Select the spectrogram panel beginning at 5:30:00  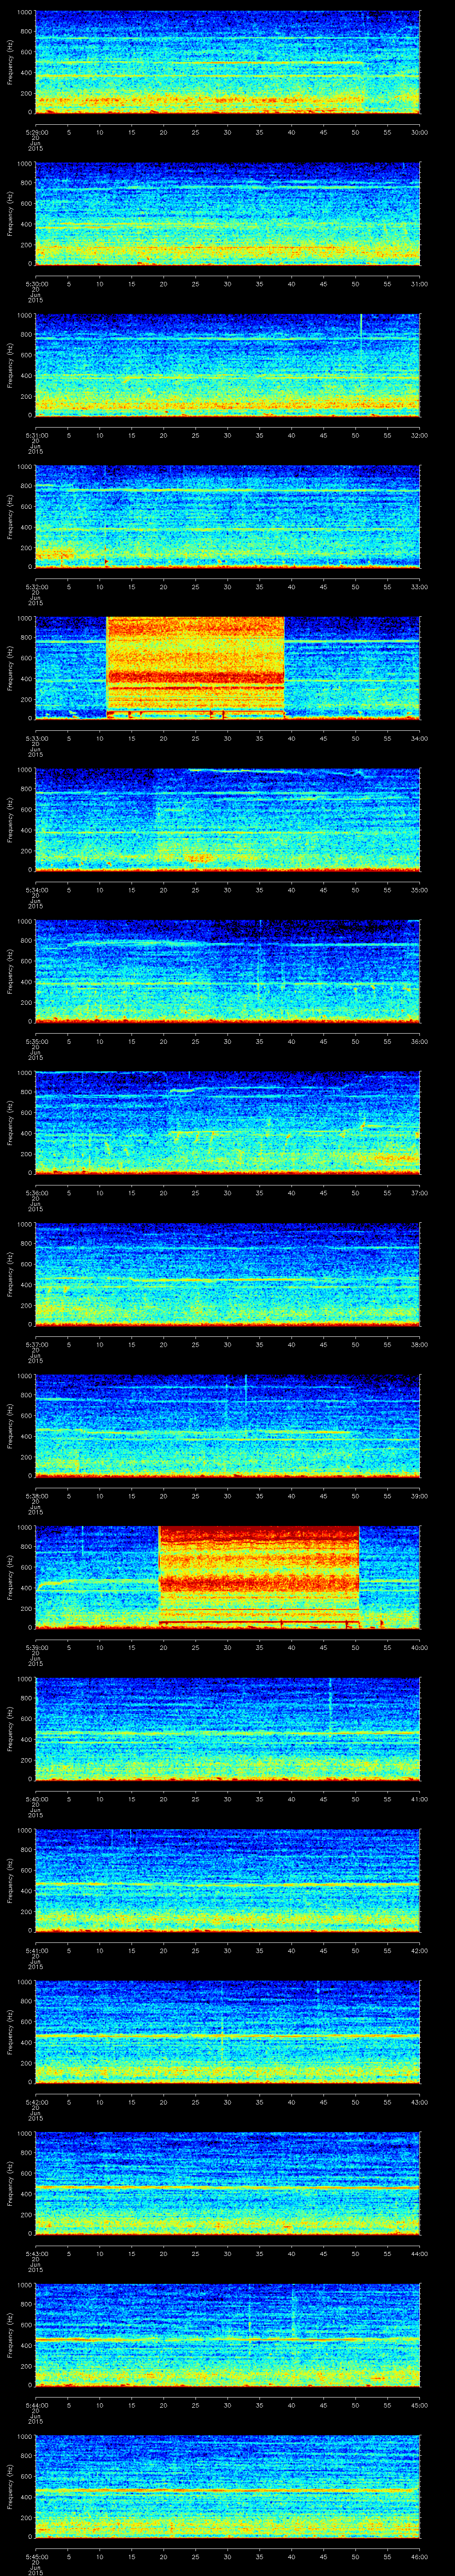(227, 214)
